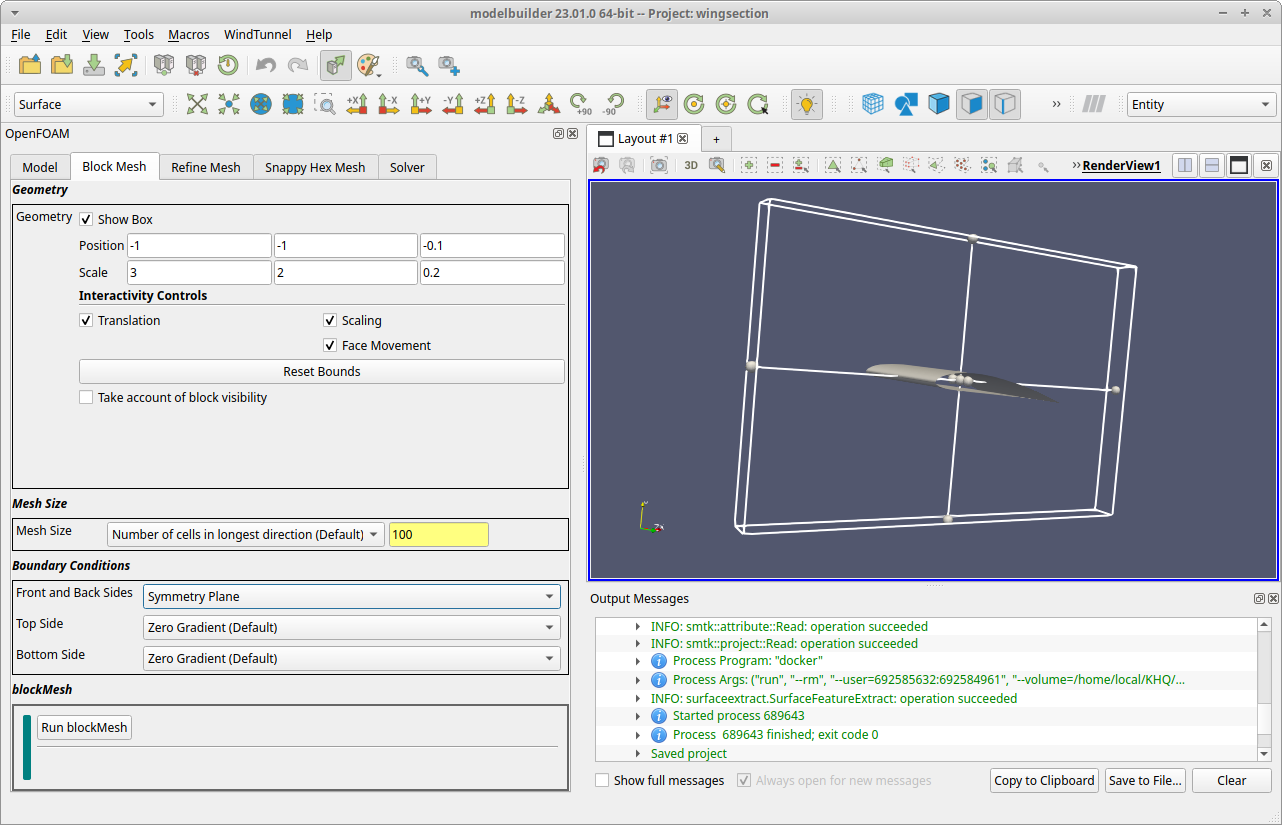Click the blue shapes icon
This screenshot has width=1282, height=825.
pyautogui.click(x=906, y=104)
